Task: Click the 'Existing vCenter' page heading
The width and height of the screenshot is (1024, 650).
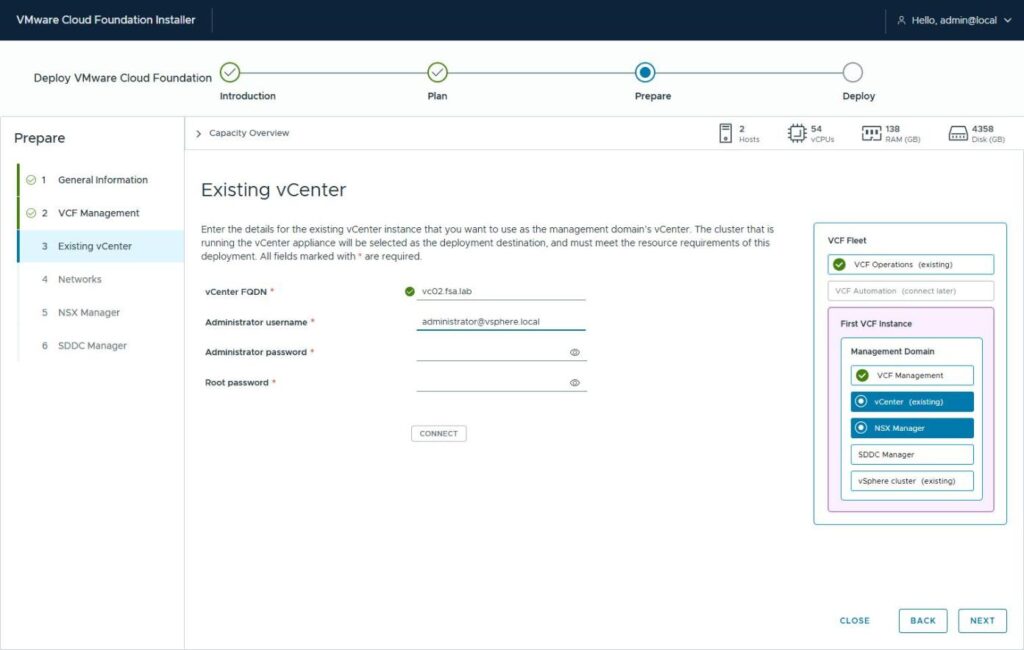Action: point(274,190)
